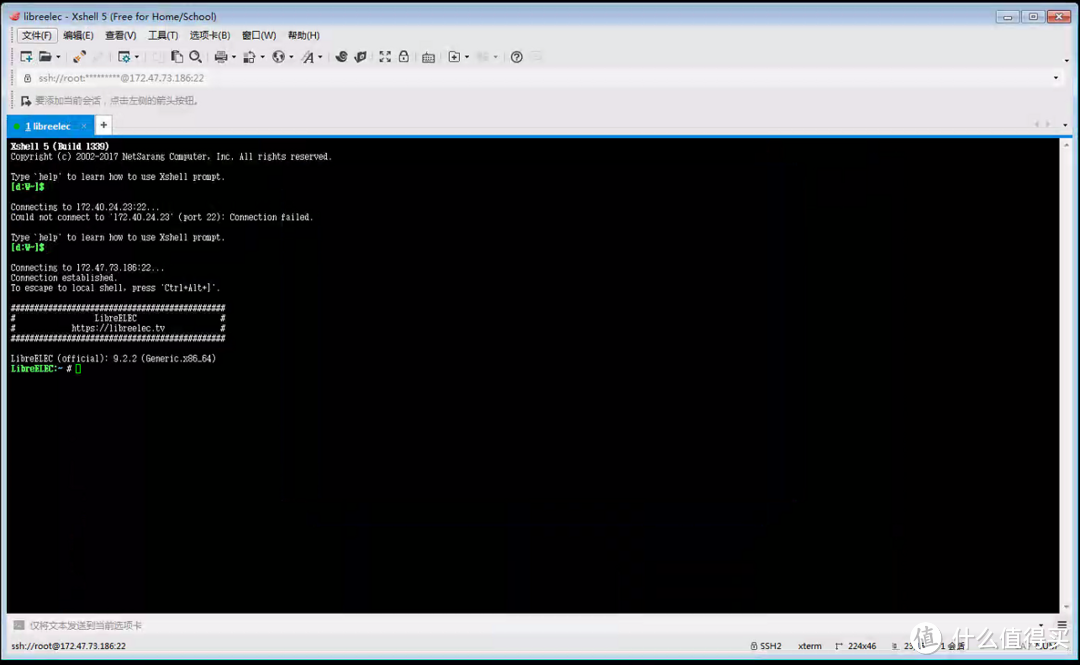Viewport: 1080px width, 665px height.
Task: Click the Help question mark icon
Action: click(517, 57)
